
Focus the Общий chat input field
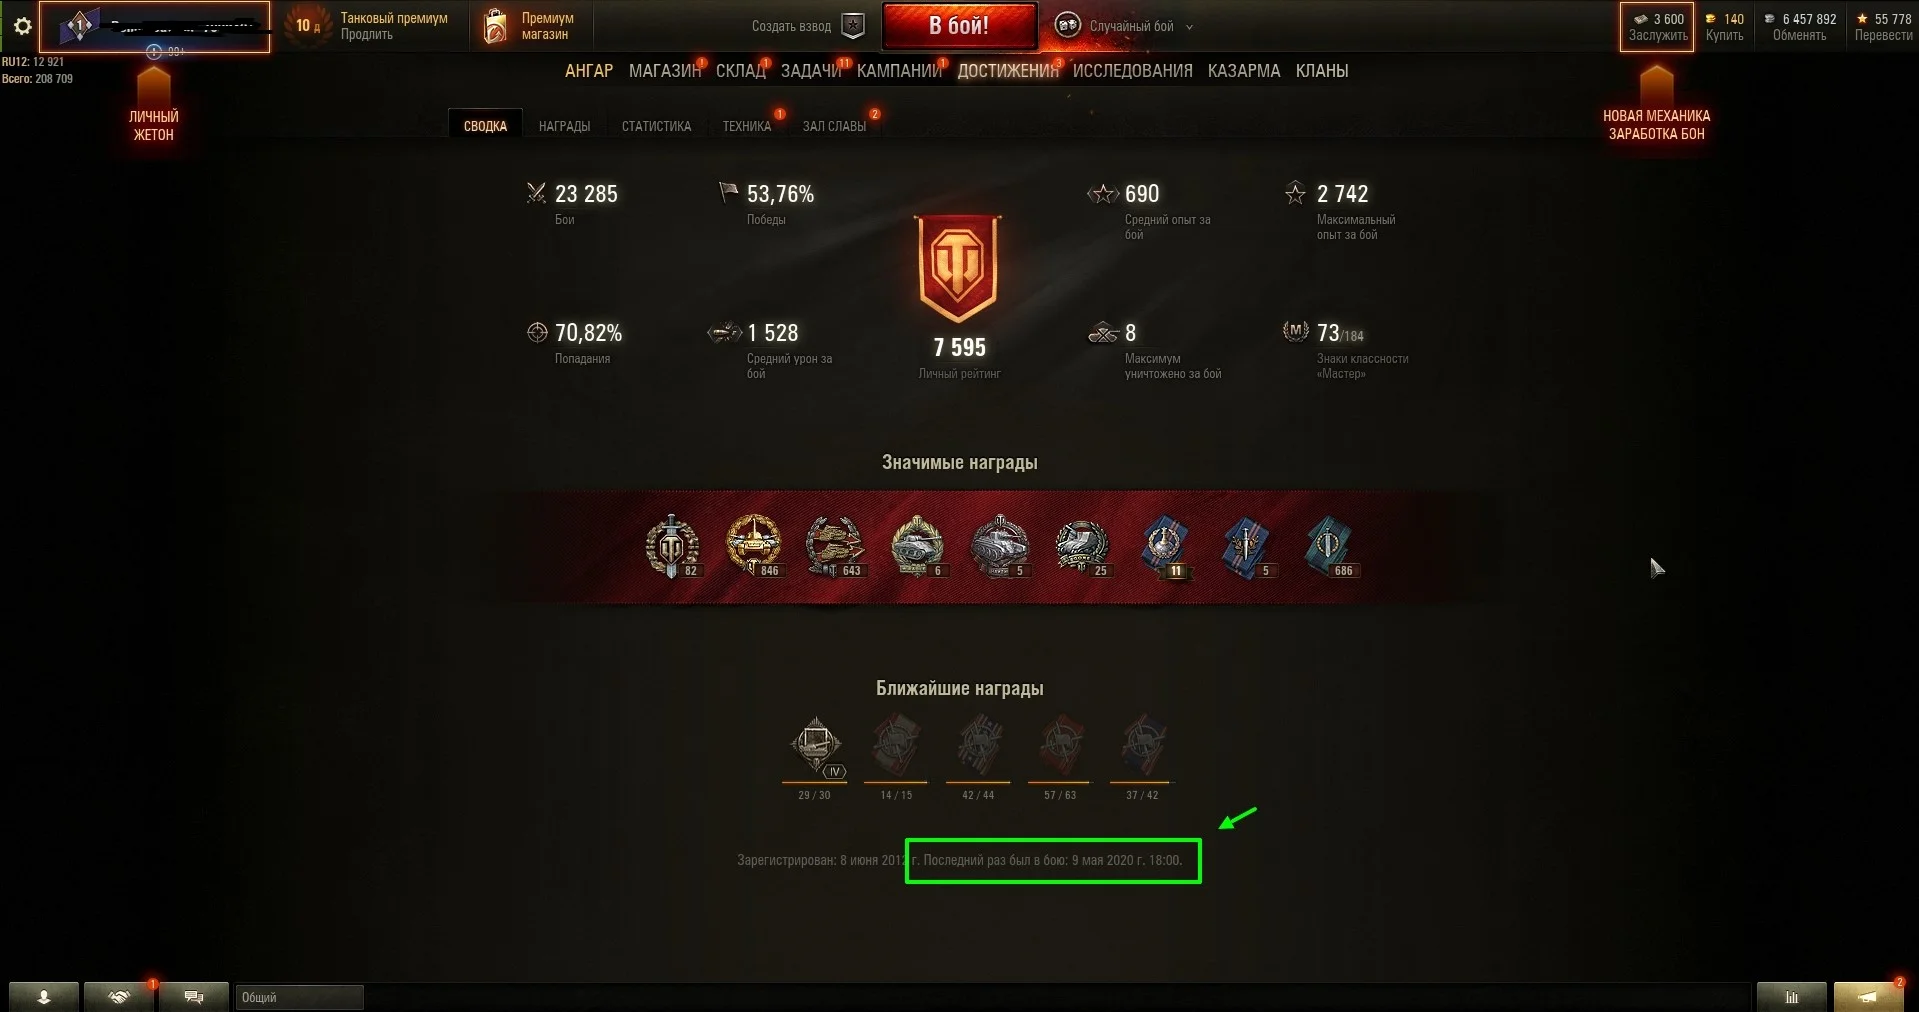299,997
